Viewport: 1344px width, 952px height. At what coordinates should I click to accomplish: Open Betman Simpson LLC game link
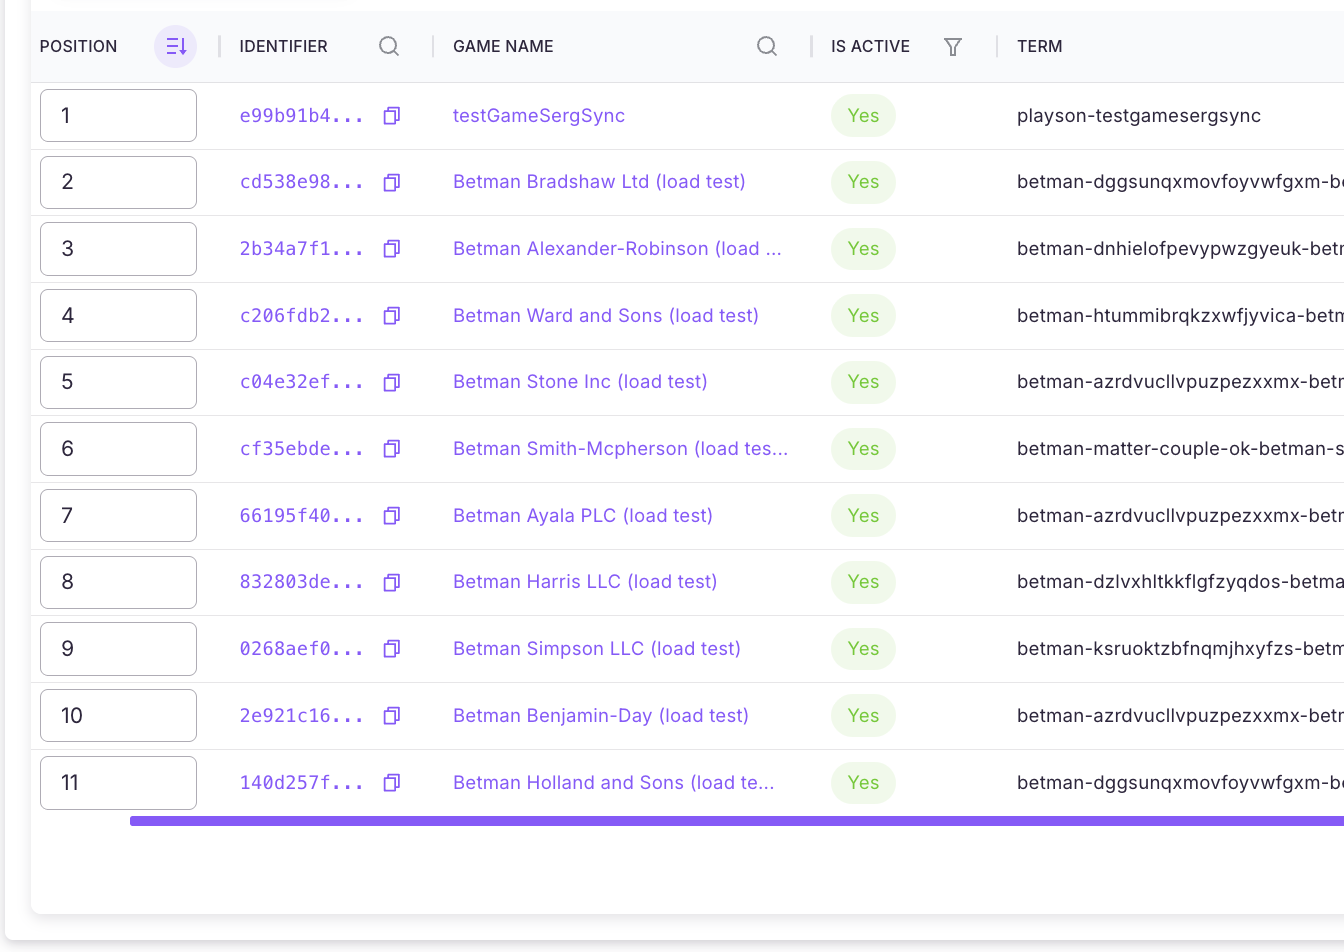point(597,649)
